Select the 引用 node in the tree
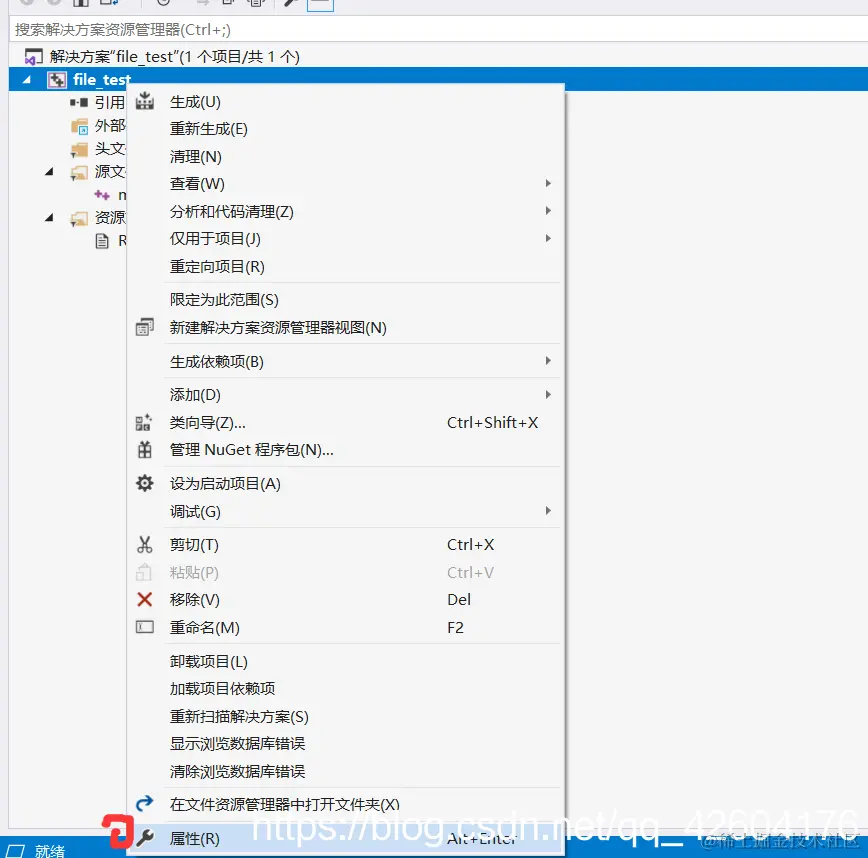The image size is (868, 858). [107, 102]
